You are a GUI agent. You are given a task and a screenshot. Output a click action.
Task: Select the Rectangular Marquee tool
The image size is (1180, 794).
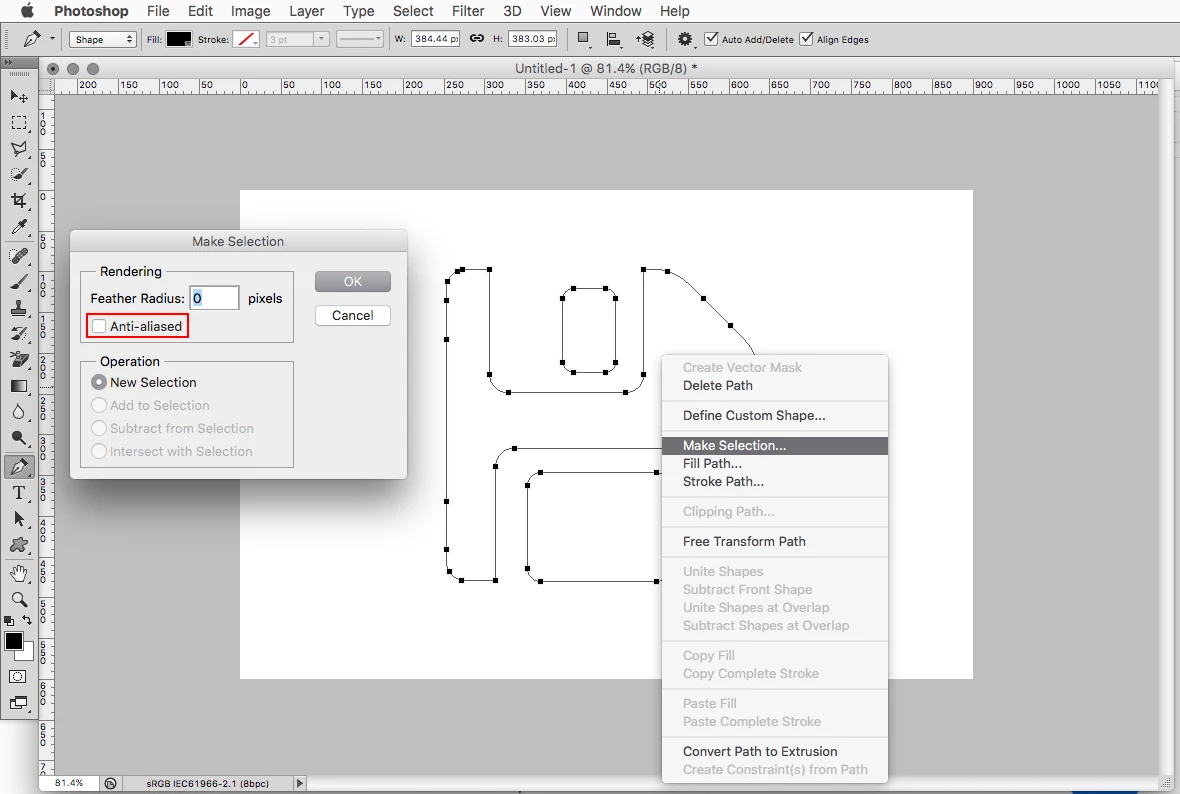19,123
